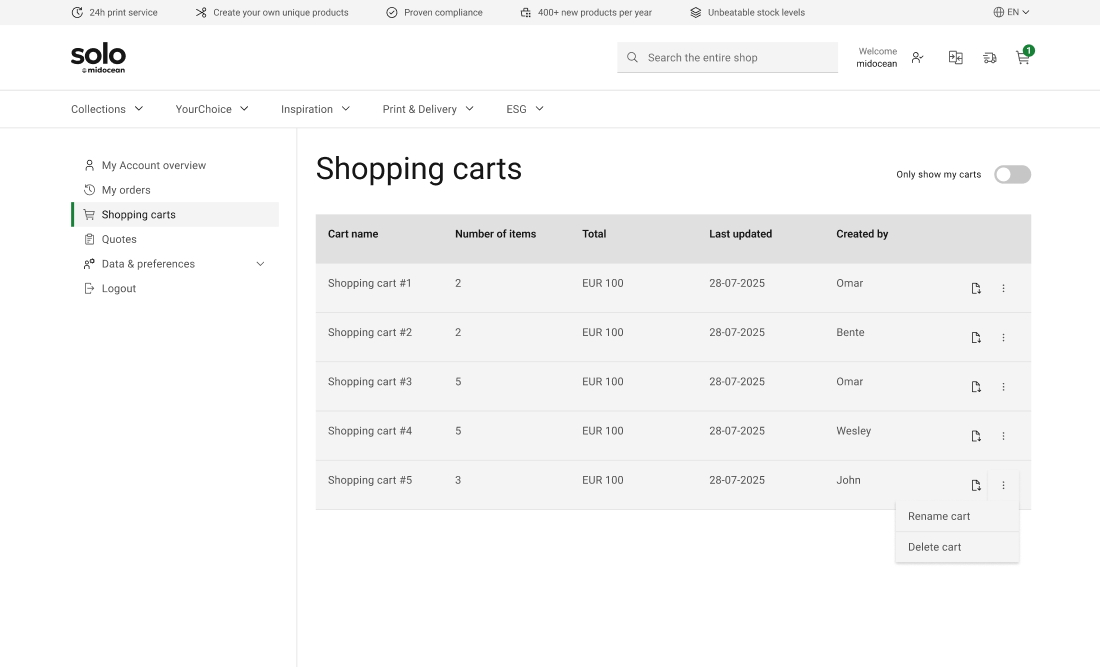Click the delivery truck icon
Image resolution: width=1100 pixels, height=667 pixels.
coord(989,58)
